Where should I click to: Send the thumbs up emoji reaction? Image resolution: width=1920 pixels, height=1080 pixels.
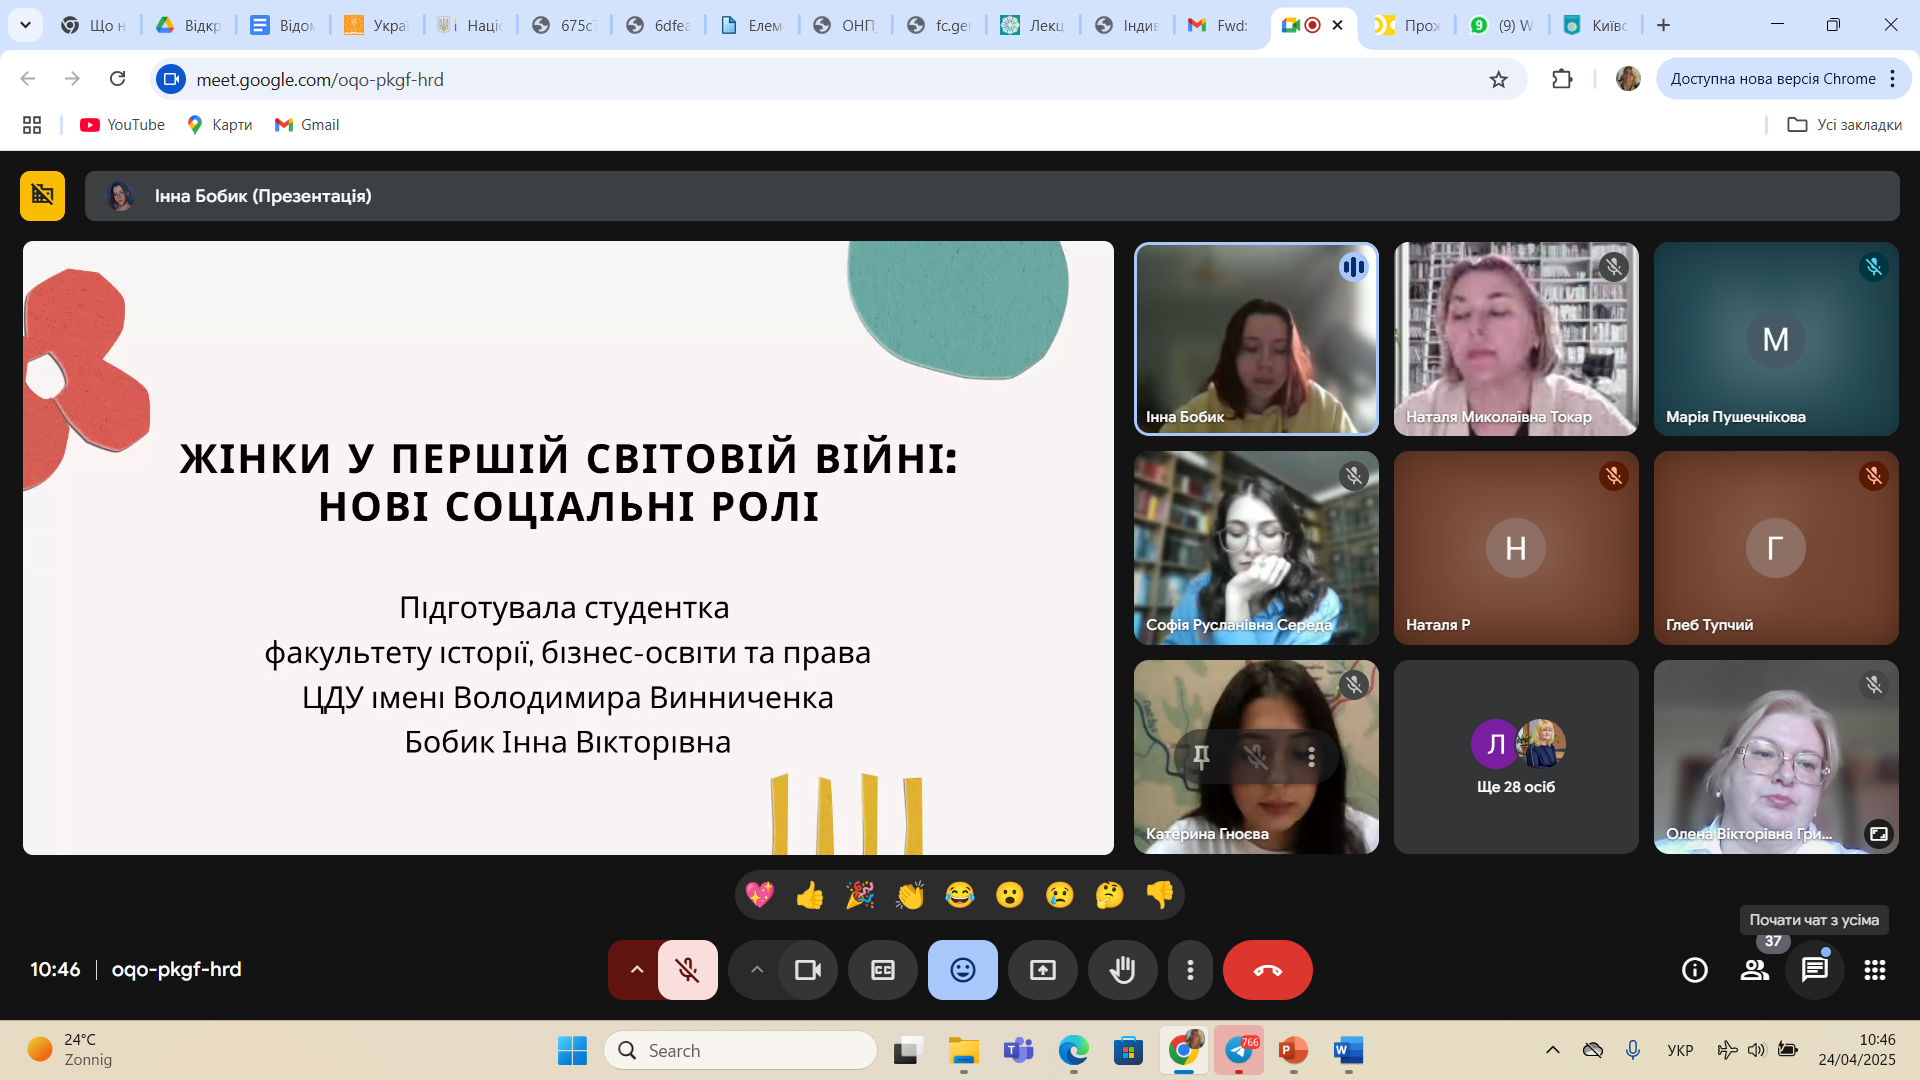[809, 895]
